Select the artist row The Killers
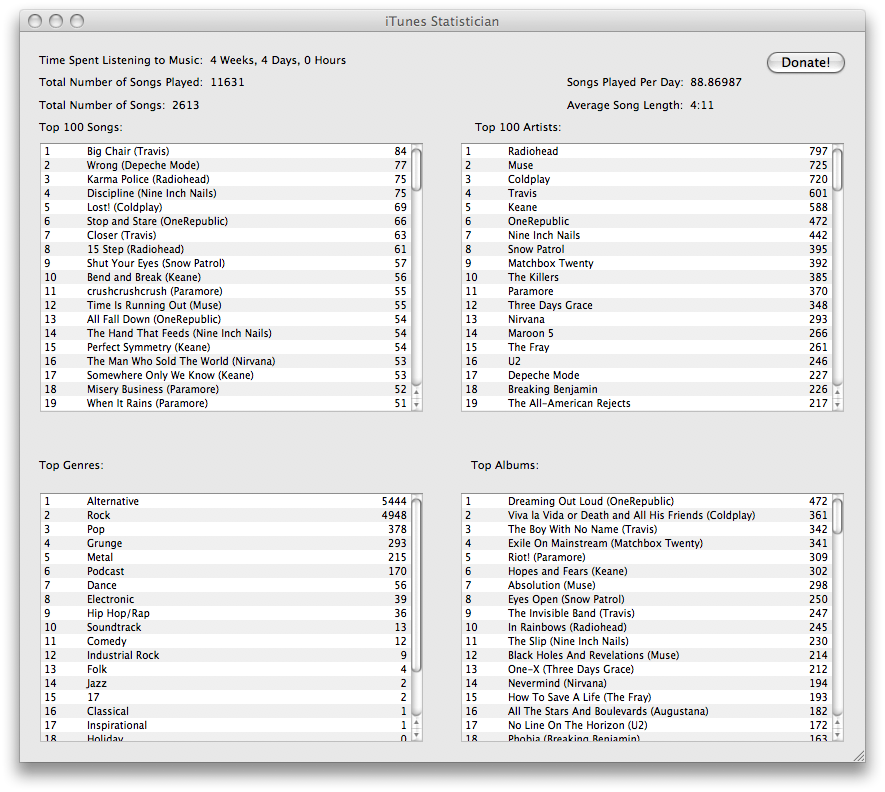This screenshot has height=792, width=885. tap(647, 277)
